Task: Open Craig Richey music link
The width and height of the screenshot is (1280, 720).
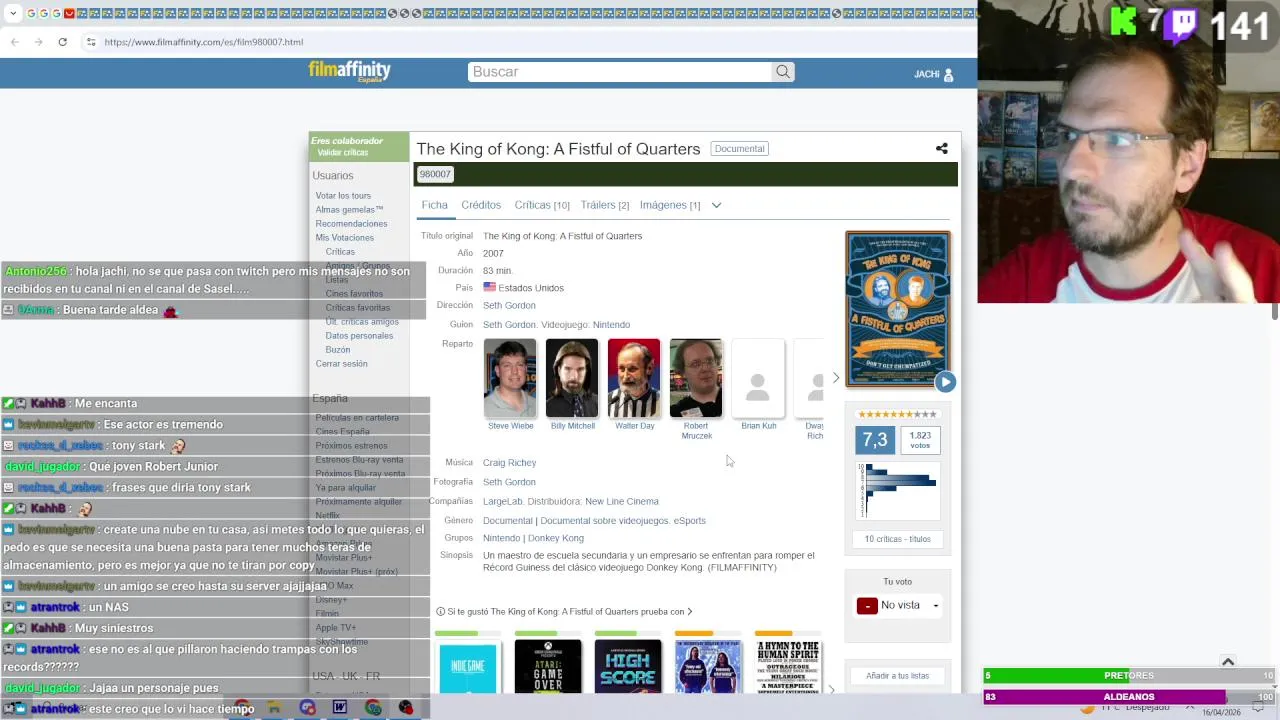Action: (x=509, y=463)
